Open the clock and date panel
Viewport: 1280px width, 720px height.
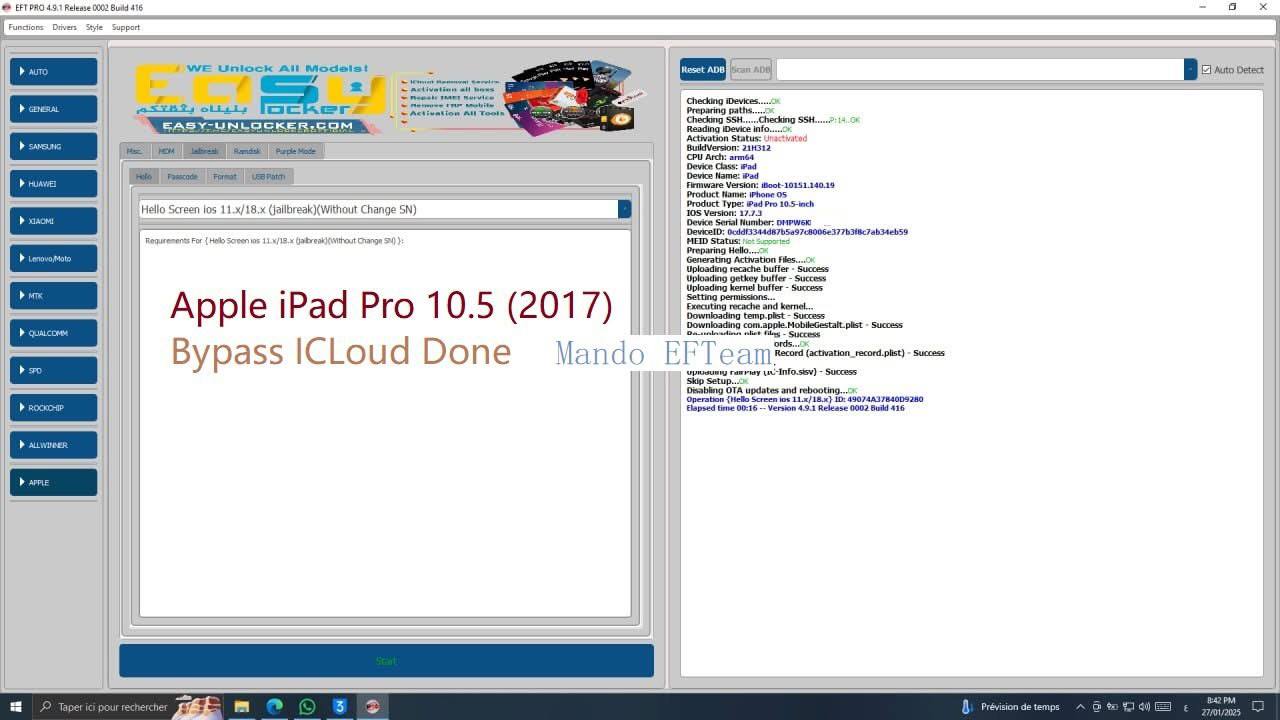[1221, 706]
